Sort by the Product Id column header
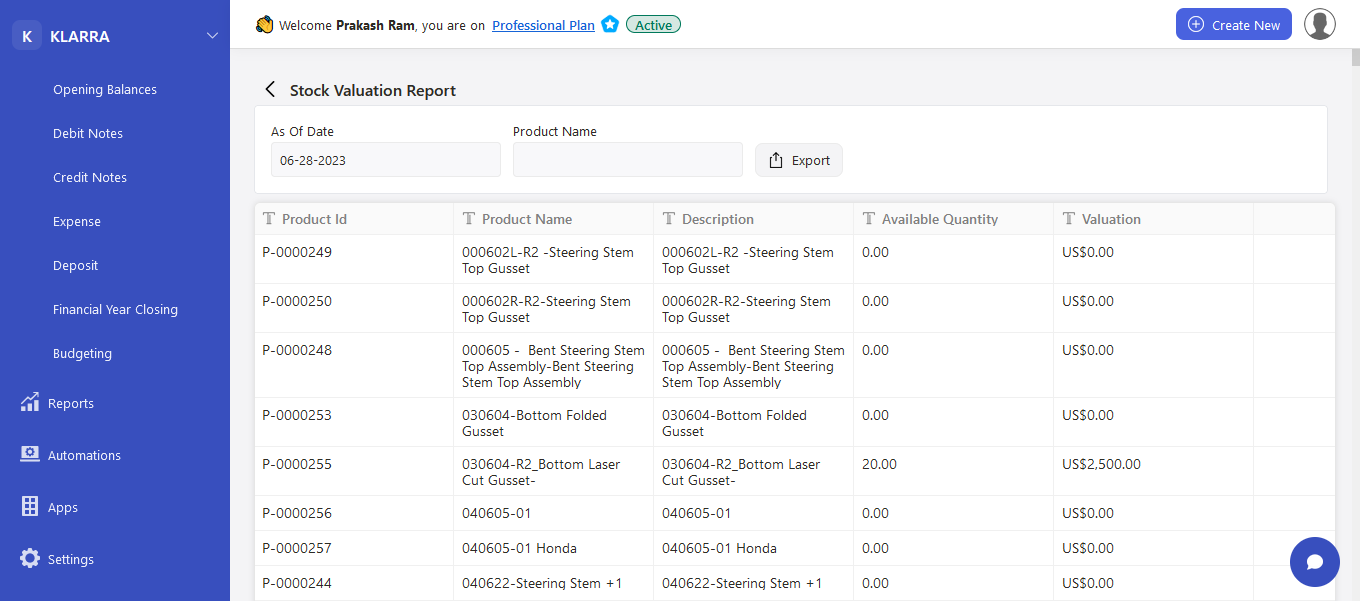The height and width of the screenshot is (601, 1360). point(314,219)
